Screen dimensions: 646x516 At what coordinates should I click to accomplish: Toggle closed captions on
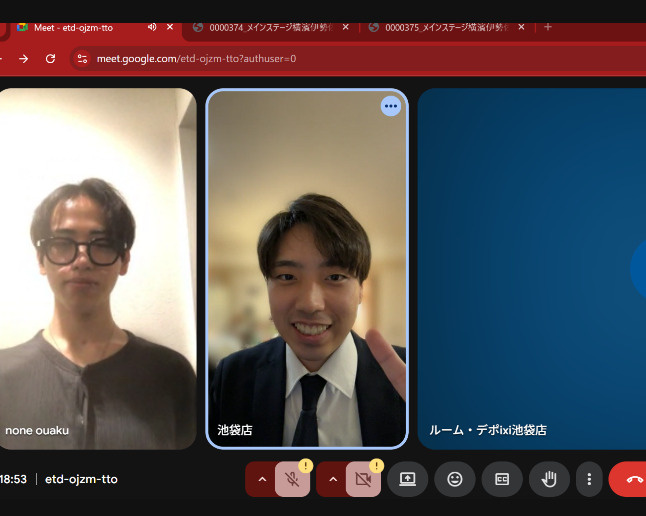[502, 479]
